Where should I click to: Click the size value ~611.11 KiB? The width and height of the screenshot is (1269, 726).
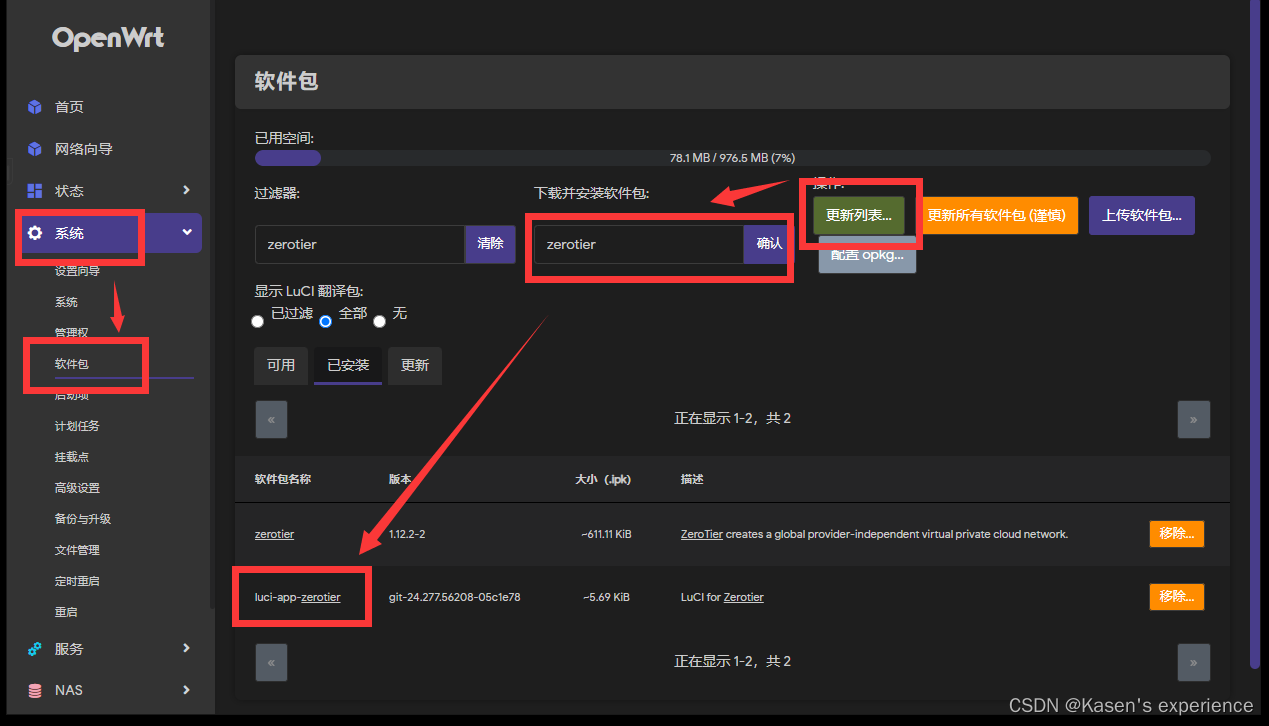tap(606, 534)
